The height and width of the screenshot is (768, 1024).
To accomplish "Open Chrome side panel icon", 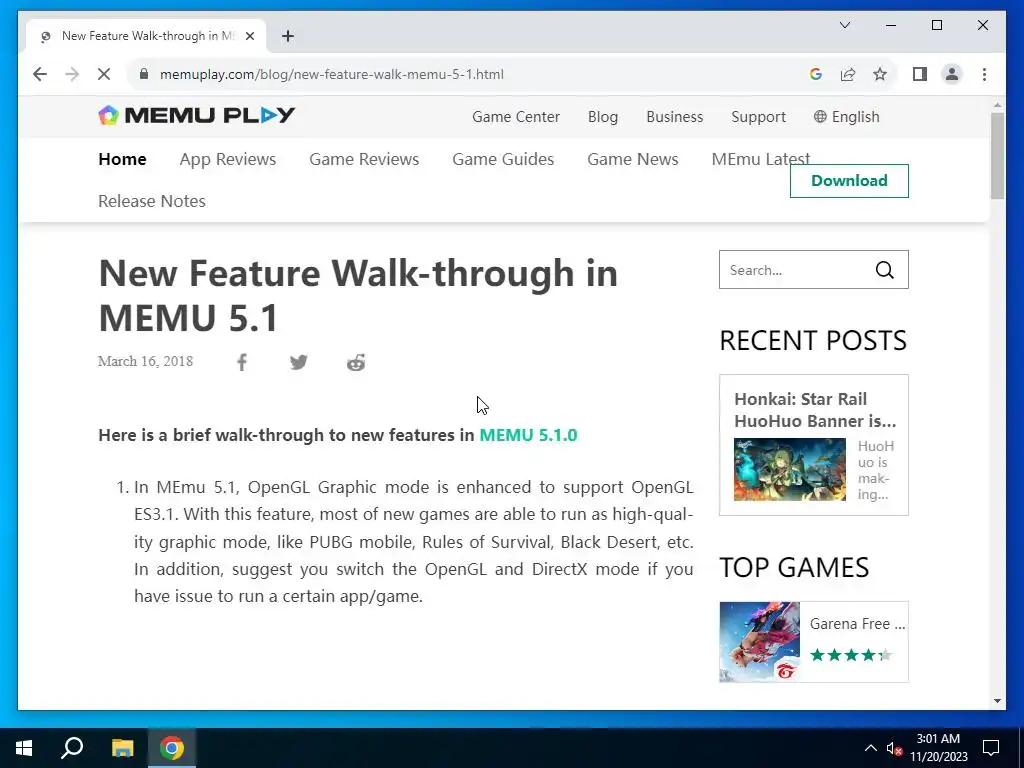I will tap(920, 74).
